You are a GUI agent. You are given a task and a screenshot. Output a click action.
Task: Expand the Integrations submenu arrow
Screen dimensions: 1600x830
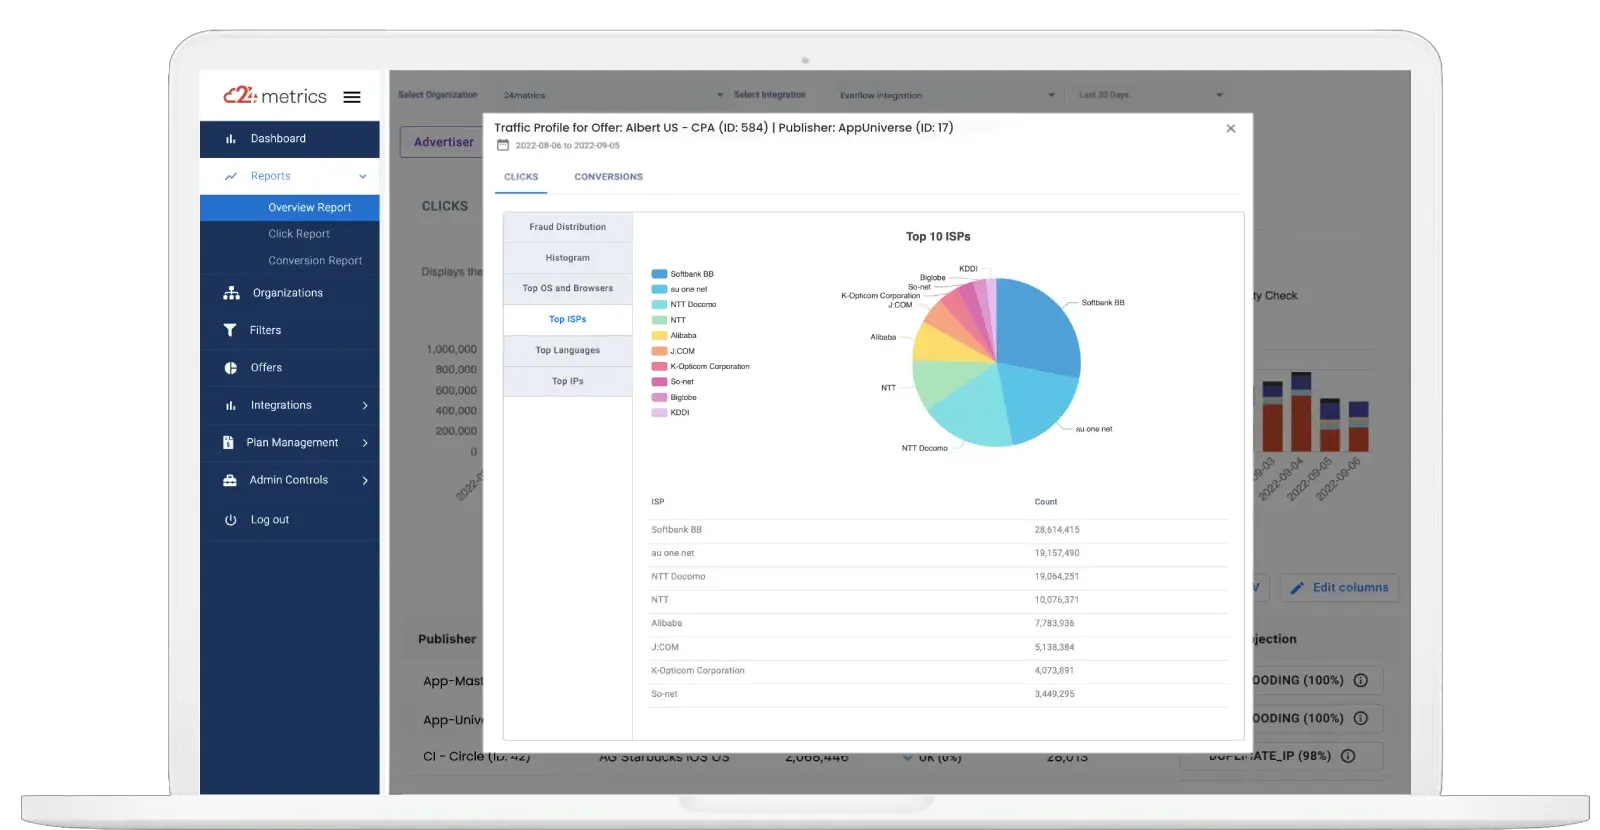pos(365,405)
